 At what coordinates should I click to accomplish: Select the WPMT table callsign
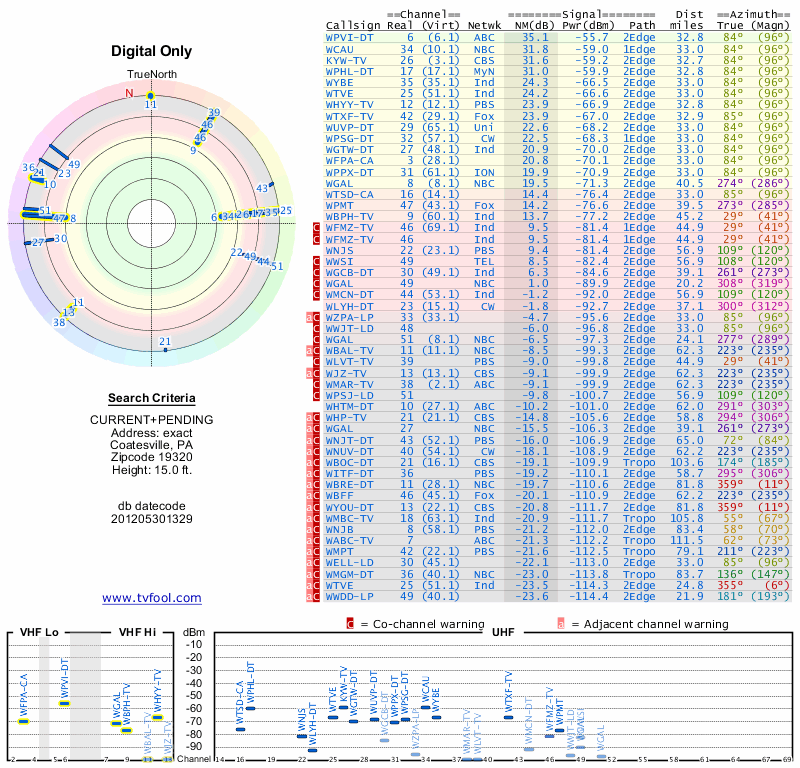pos(340,206)
